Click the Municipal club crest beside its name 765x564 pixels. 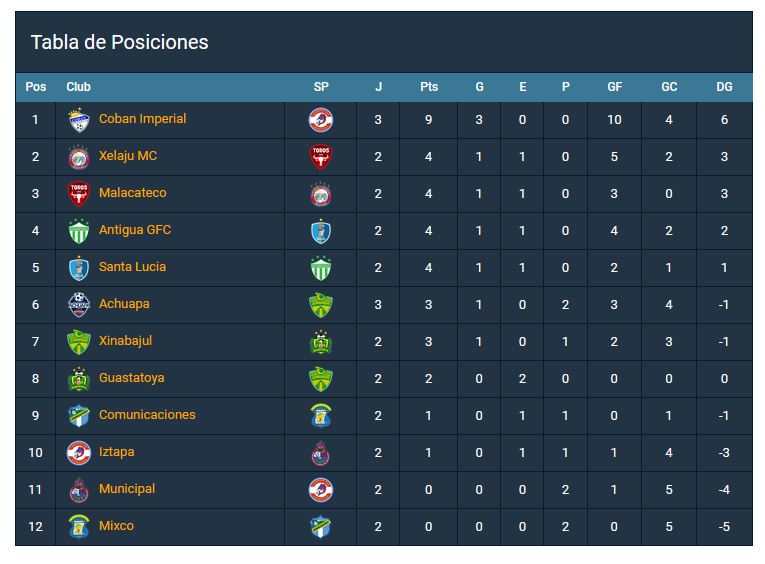(x=79, y=490)
